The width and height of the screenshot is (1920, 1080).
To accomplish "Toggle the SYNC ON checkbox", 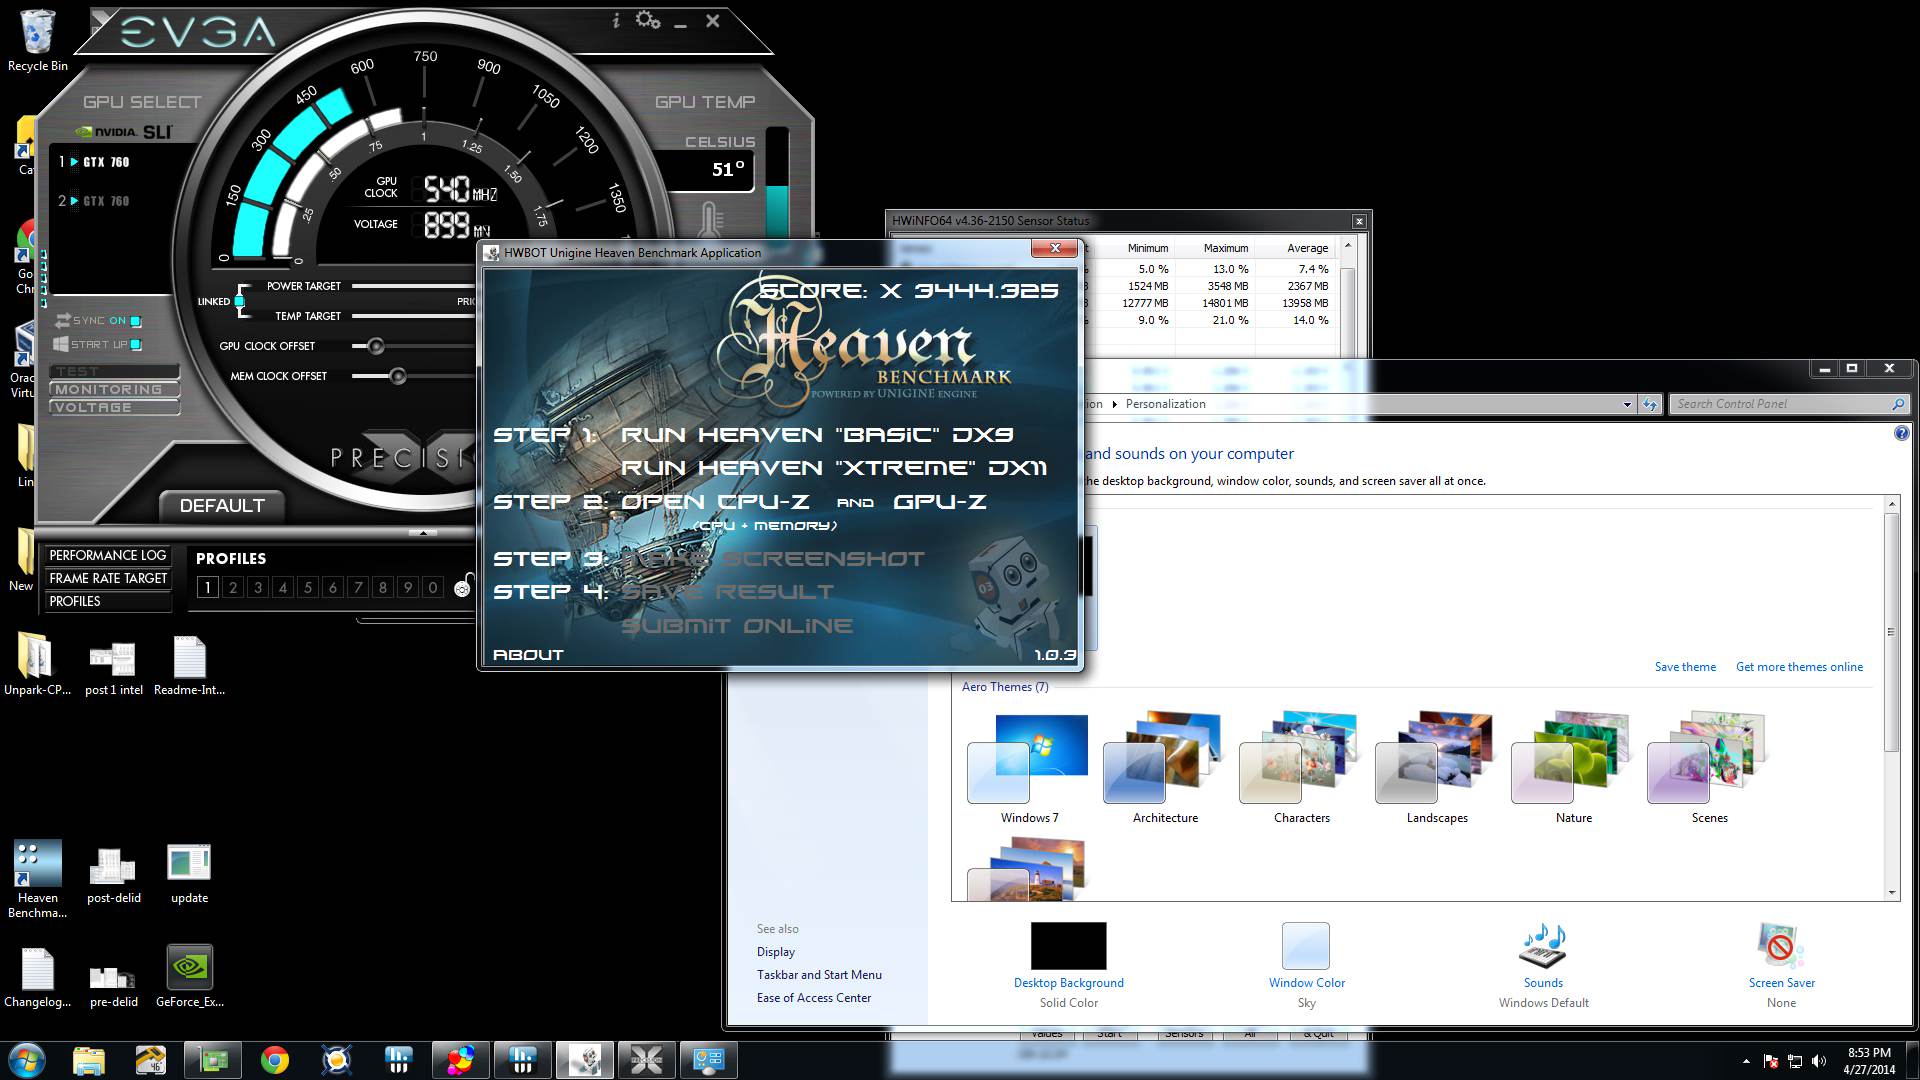I will pyautogui.click(x=136, y=321).
